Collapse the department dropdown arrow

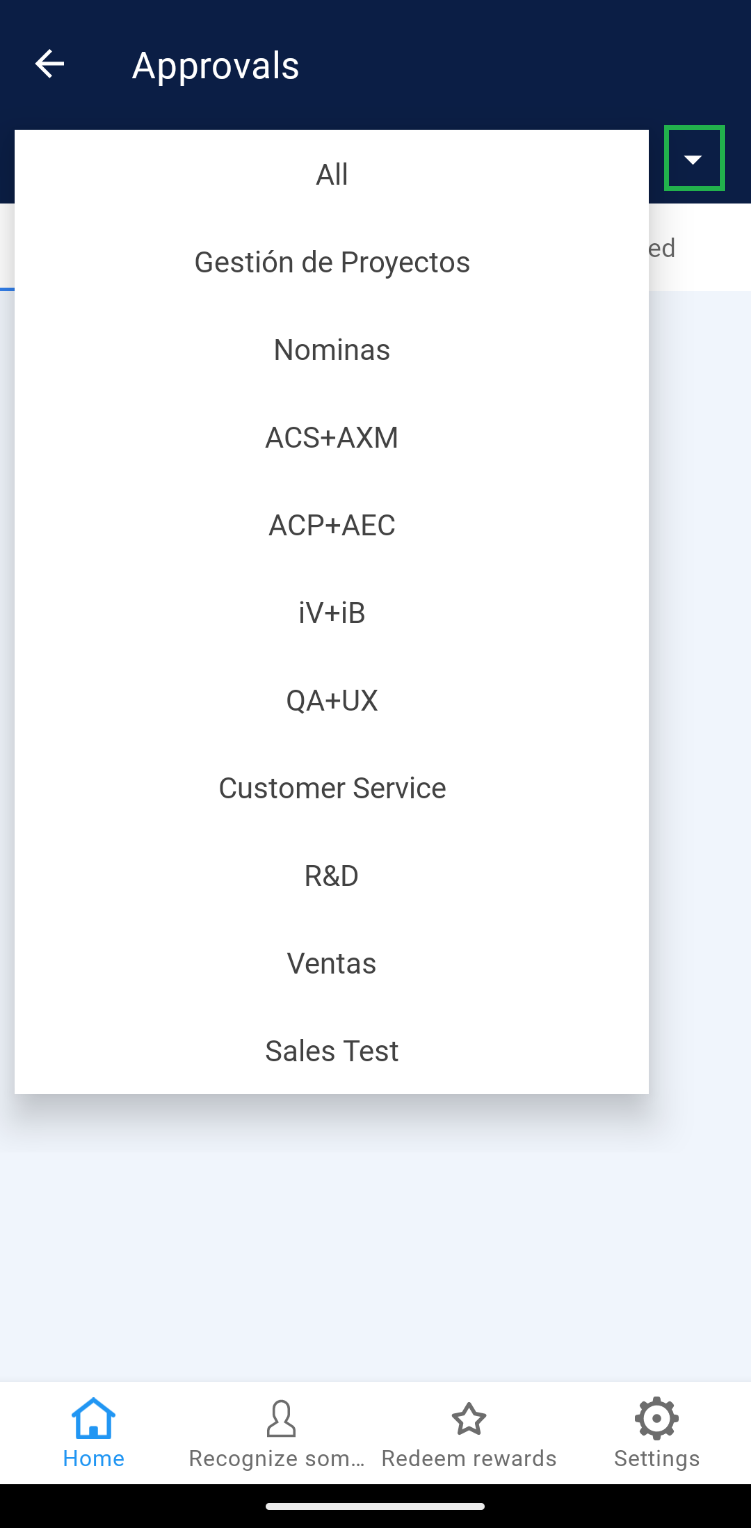pyautogui.click(x=693, y=159)
